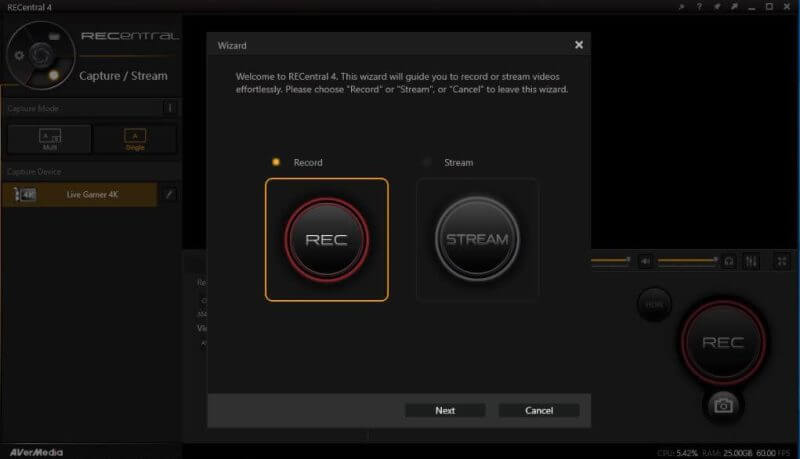800x459 pixels.
Task: Open the Capture Mode info button
Action: (x=170, y=108)
